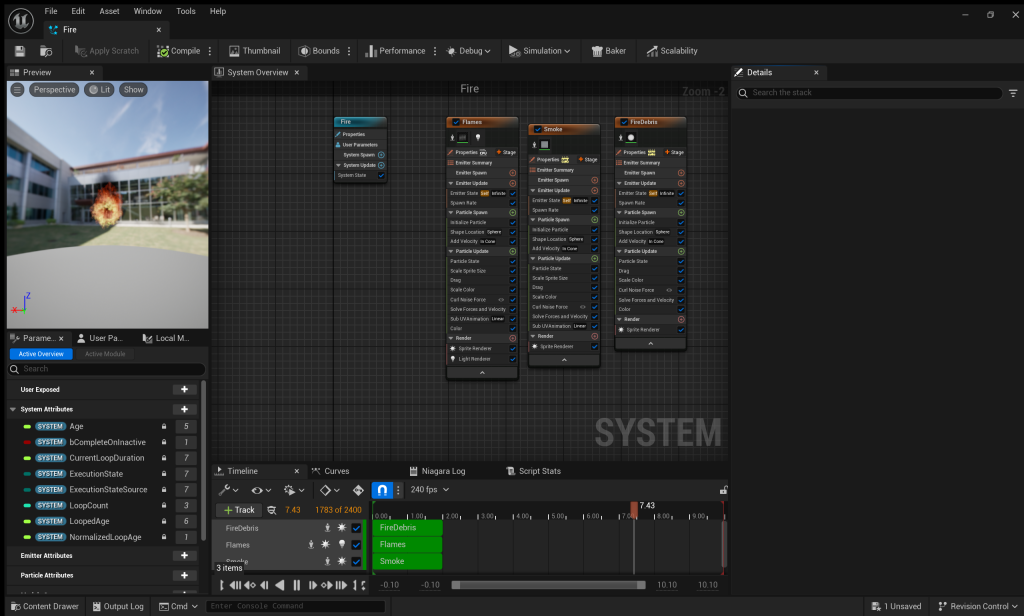Open timeline wrench actions dropdown
Image resolution: width=1024 pixels, height=616 pixels.
tap(228, 490)
